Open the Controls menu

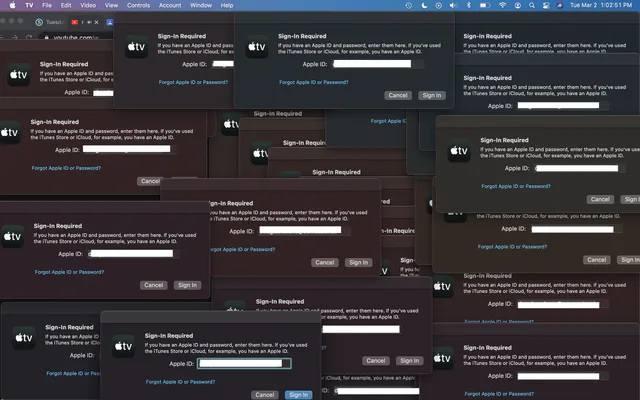point(138,5)
